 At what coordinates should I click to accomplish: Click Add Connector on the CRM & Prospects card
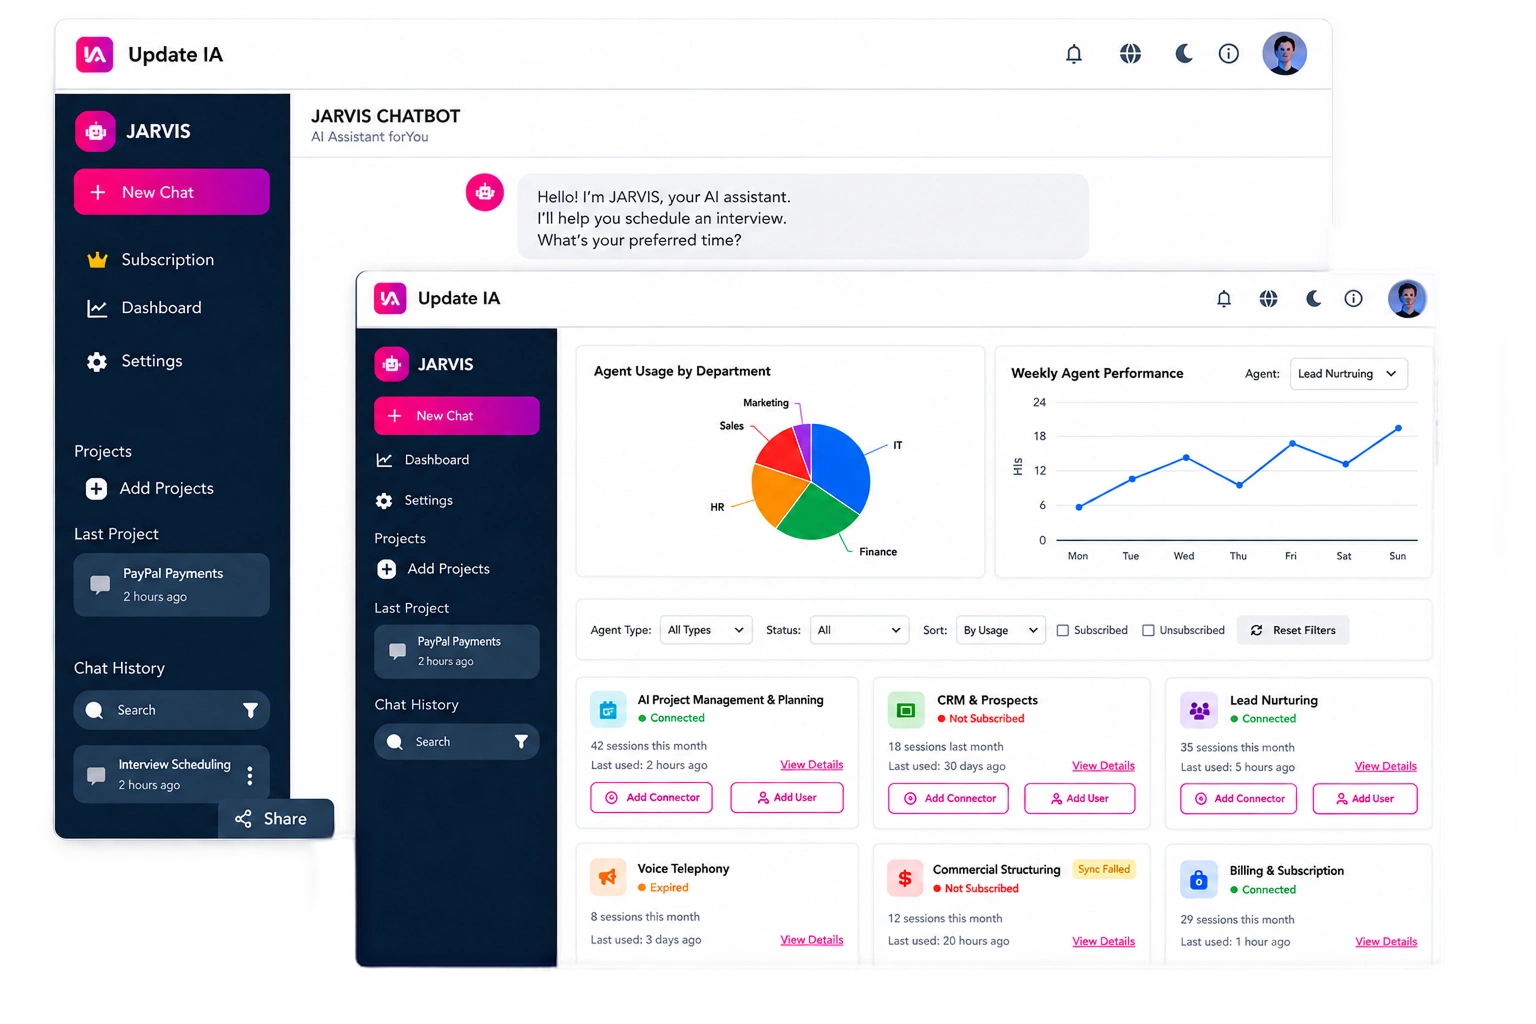point(948,799)
